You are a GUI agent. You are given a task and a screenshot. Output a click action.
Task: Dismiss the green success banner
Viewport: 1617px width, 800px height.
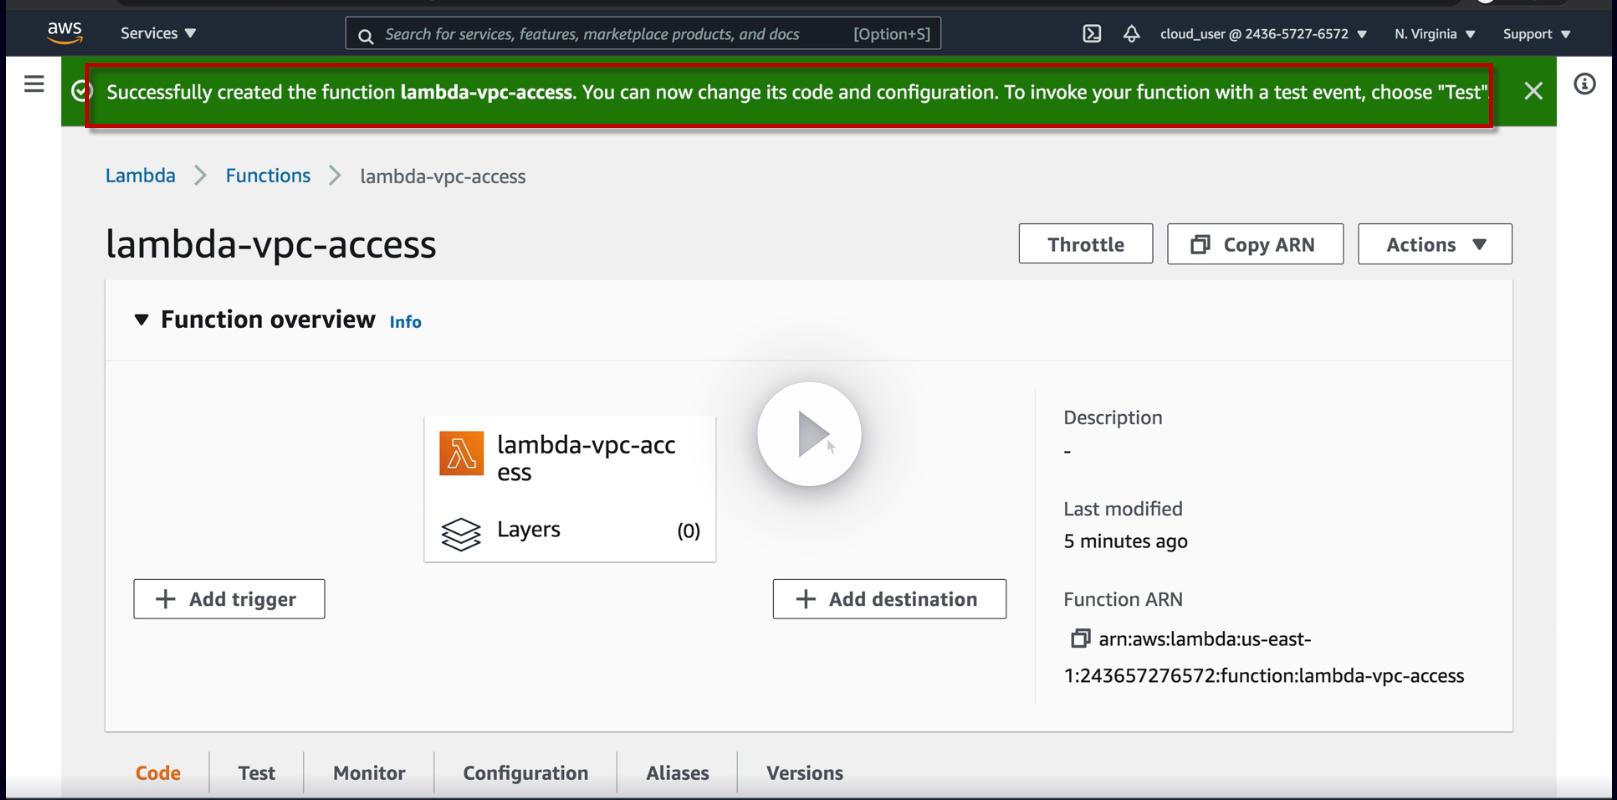[1533, 91]
